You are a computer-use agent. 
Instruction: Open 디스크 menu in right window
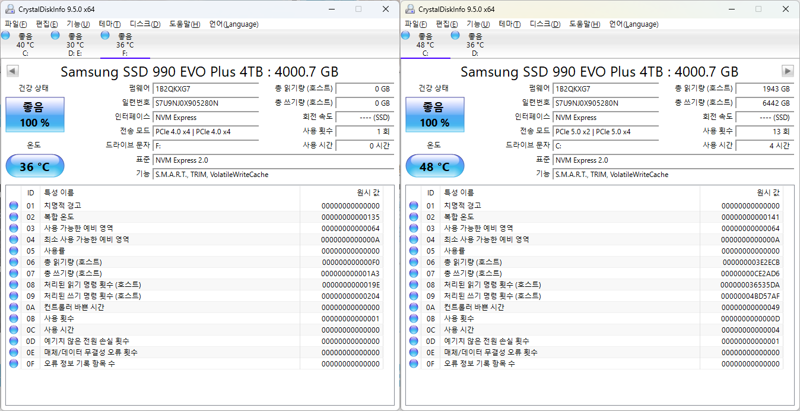click(x=545, y=24)
